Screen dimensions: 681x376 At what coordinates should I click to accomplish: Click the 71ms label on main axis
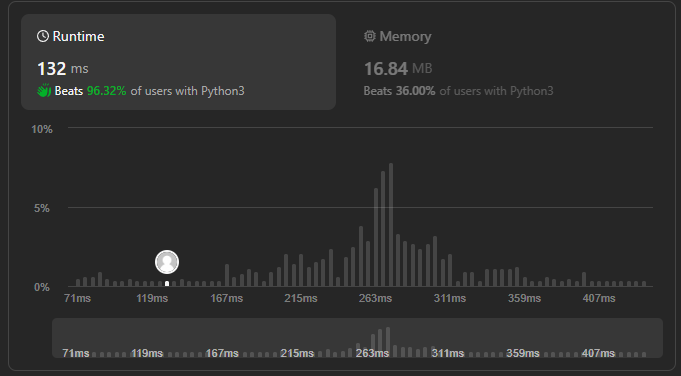(x=77, y=298)
